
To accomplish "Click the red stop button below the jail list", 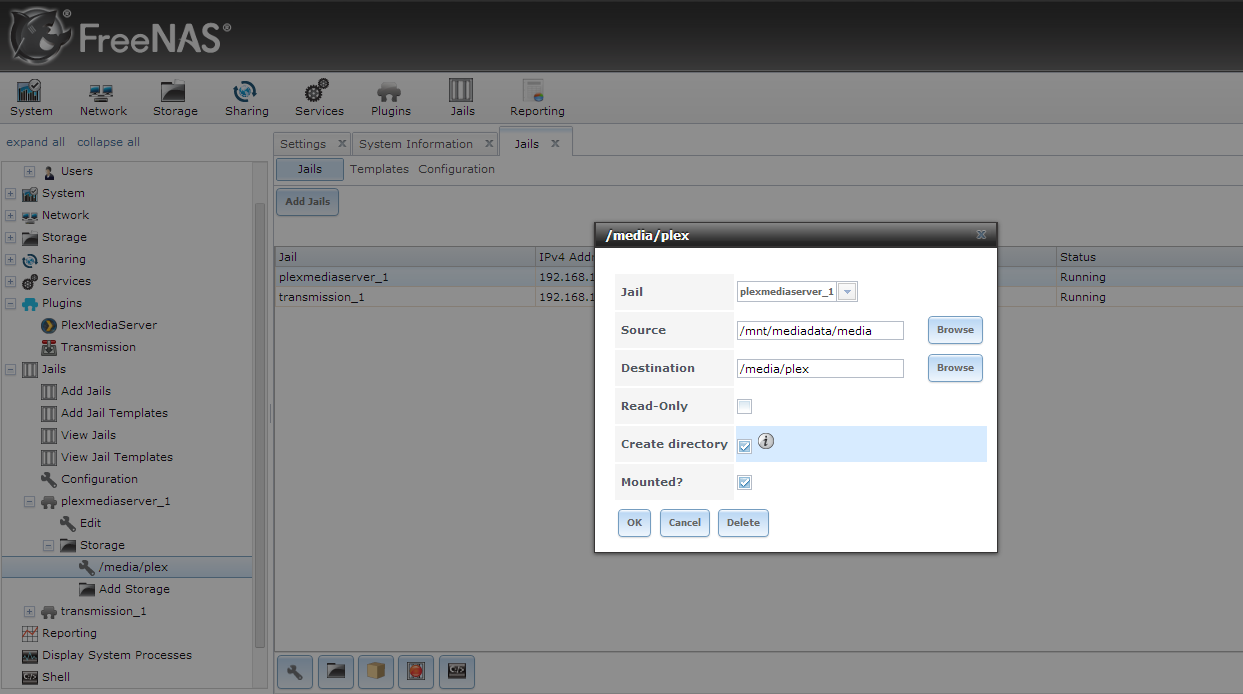I will tap(416, 672).
